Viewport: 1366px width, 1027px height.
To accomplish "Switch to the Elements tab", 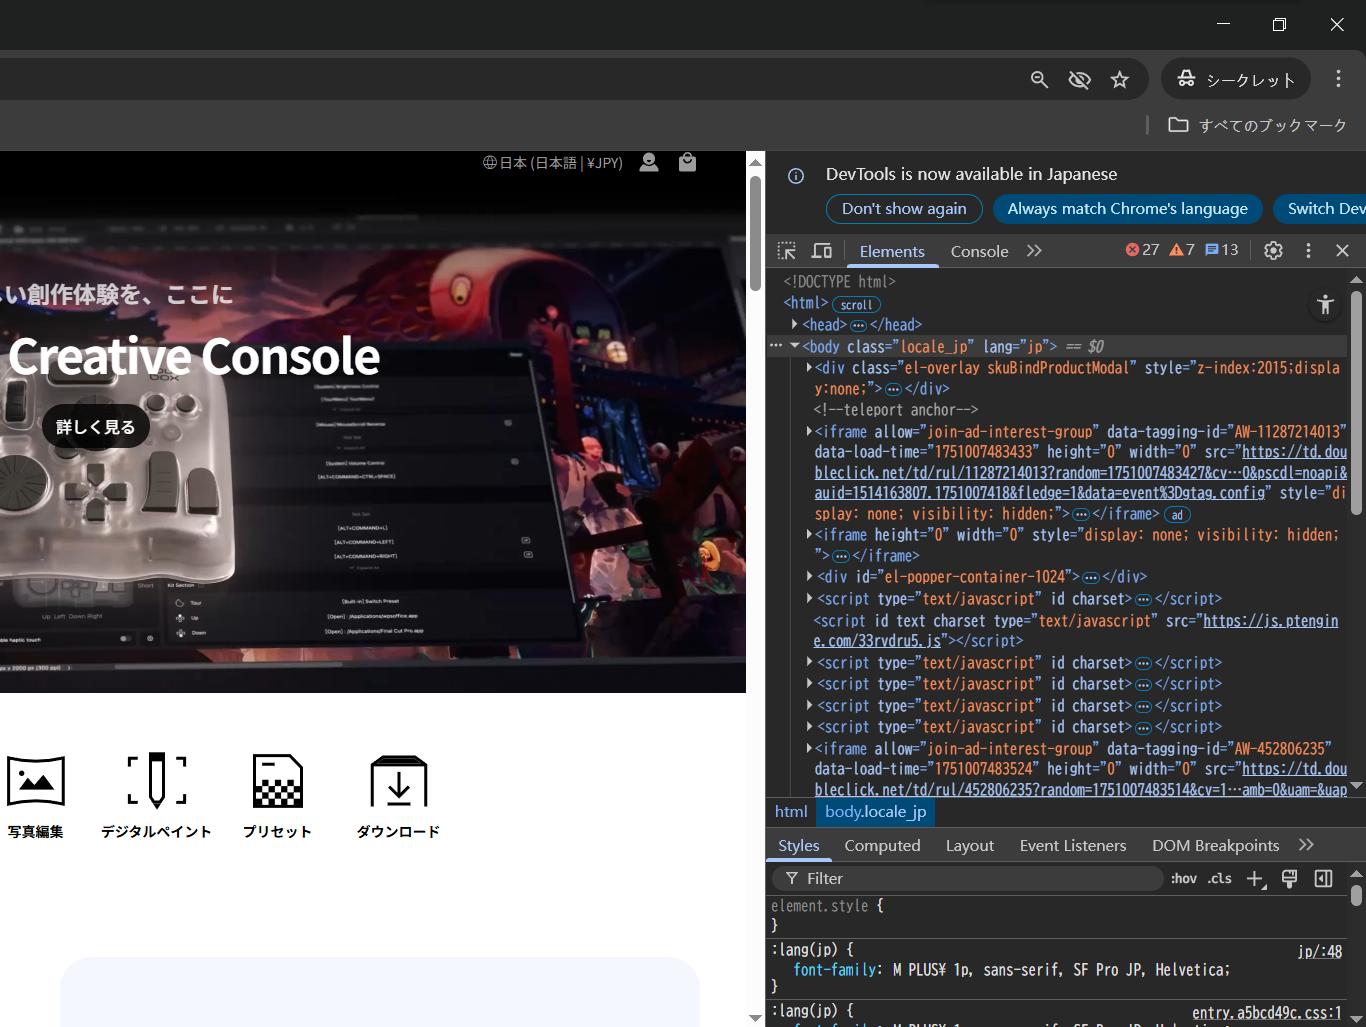I will click(x=892, y=251).
